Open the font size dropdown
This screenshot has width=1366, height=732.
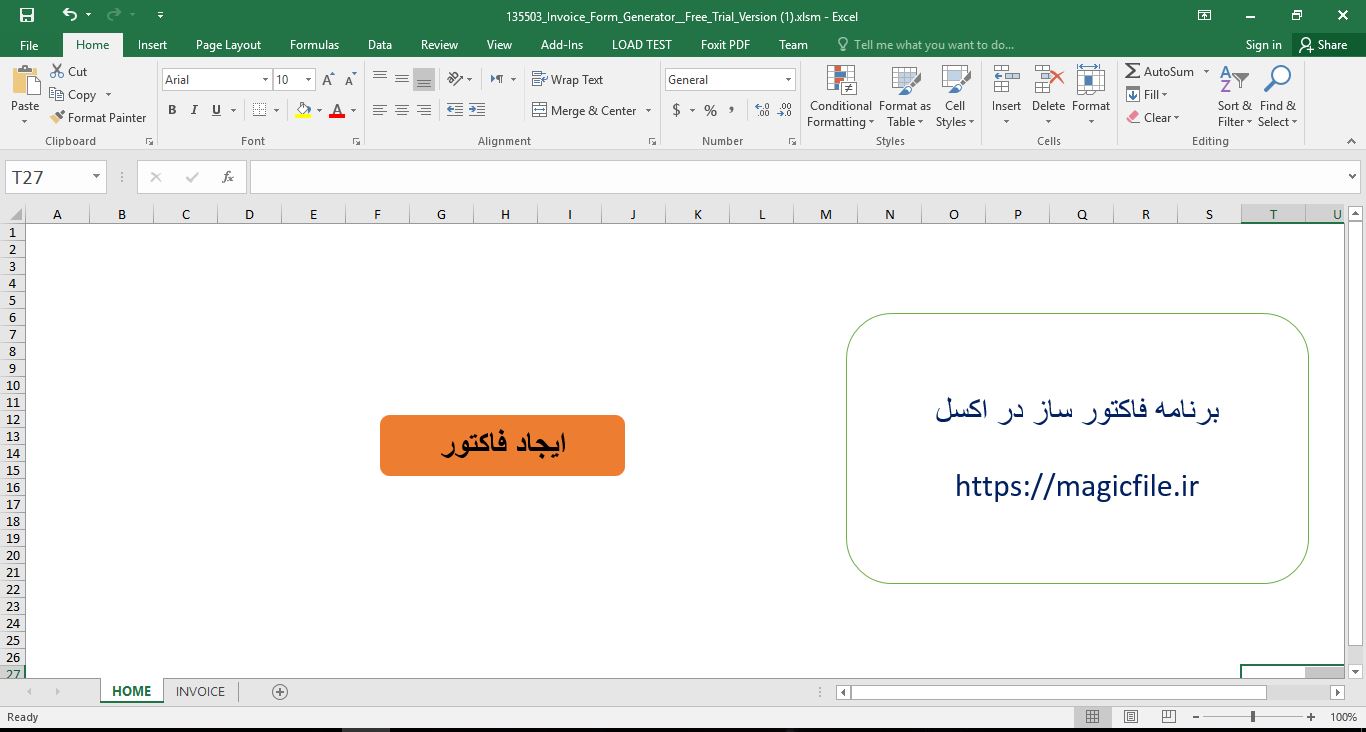(309, 80)
